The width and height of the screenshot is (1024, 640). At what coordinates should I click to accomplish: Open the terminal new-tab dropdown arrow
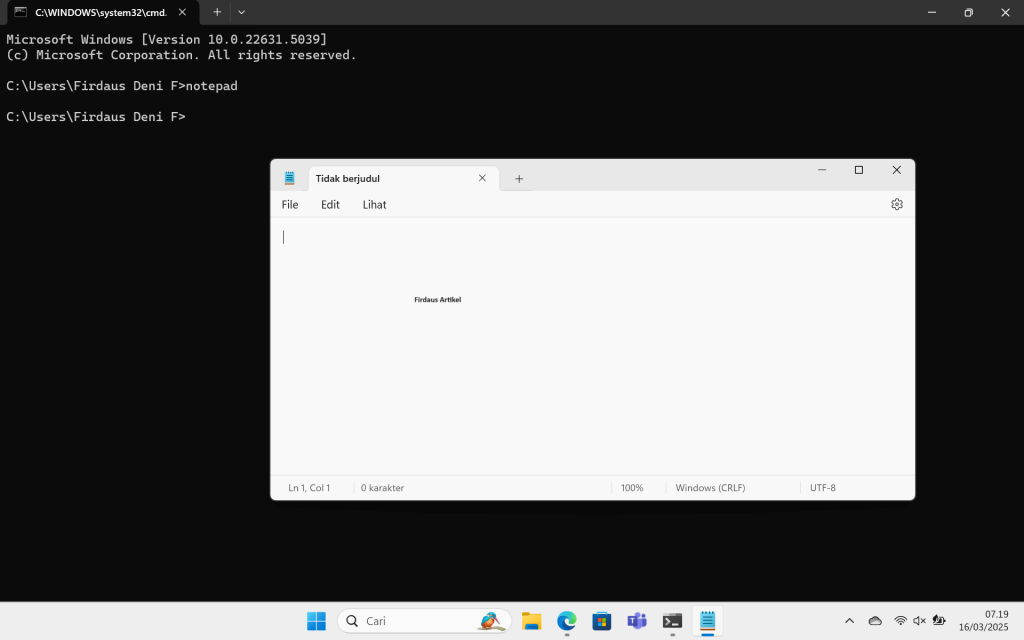pos(241,12)
